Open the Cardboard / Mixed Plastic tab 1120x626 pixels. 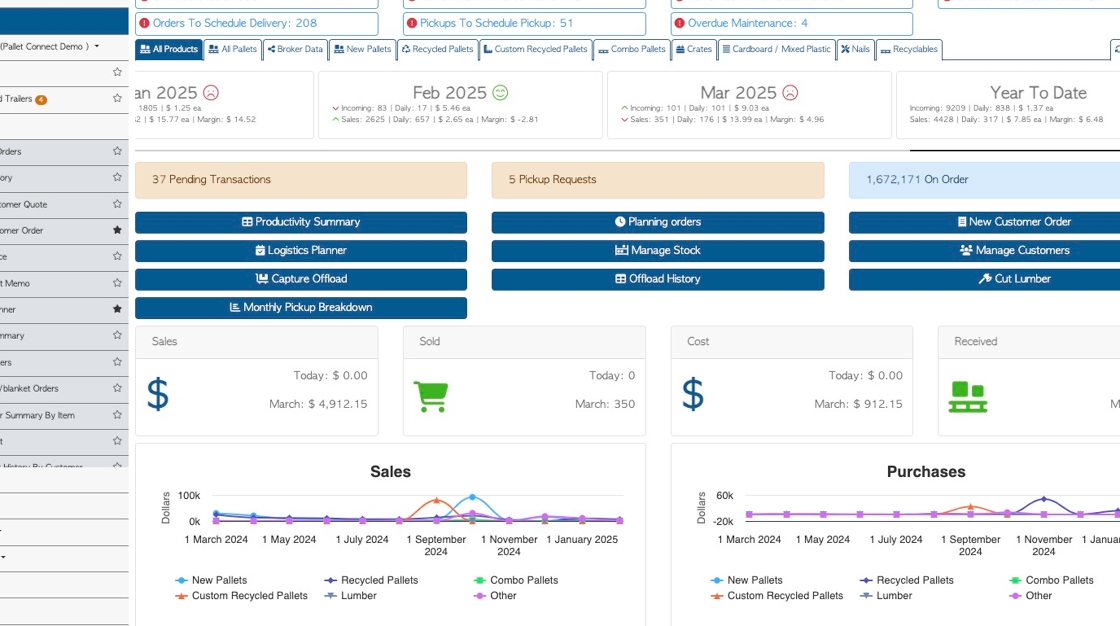(776, 49)
